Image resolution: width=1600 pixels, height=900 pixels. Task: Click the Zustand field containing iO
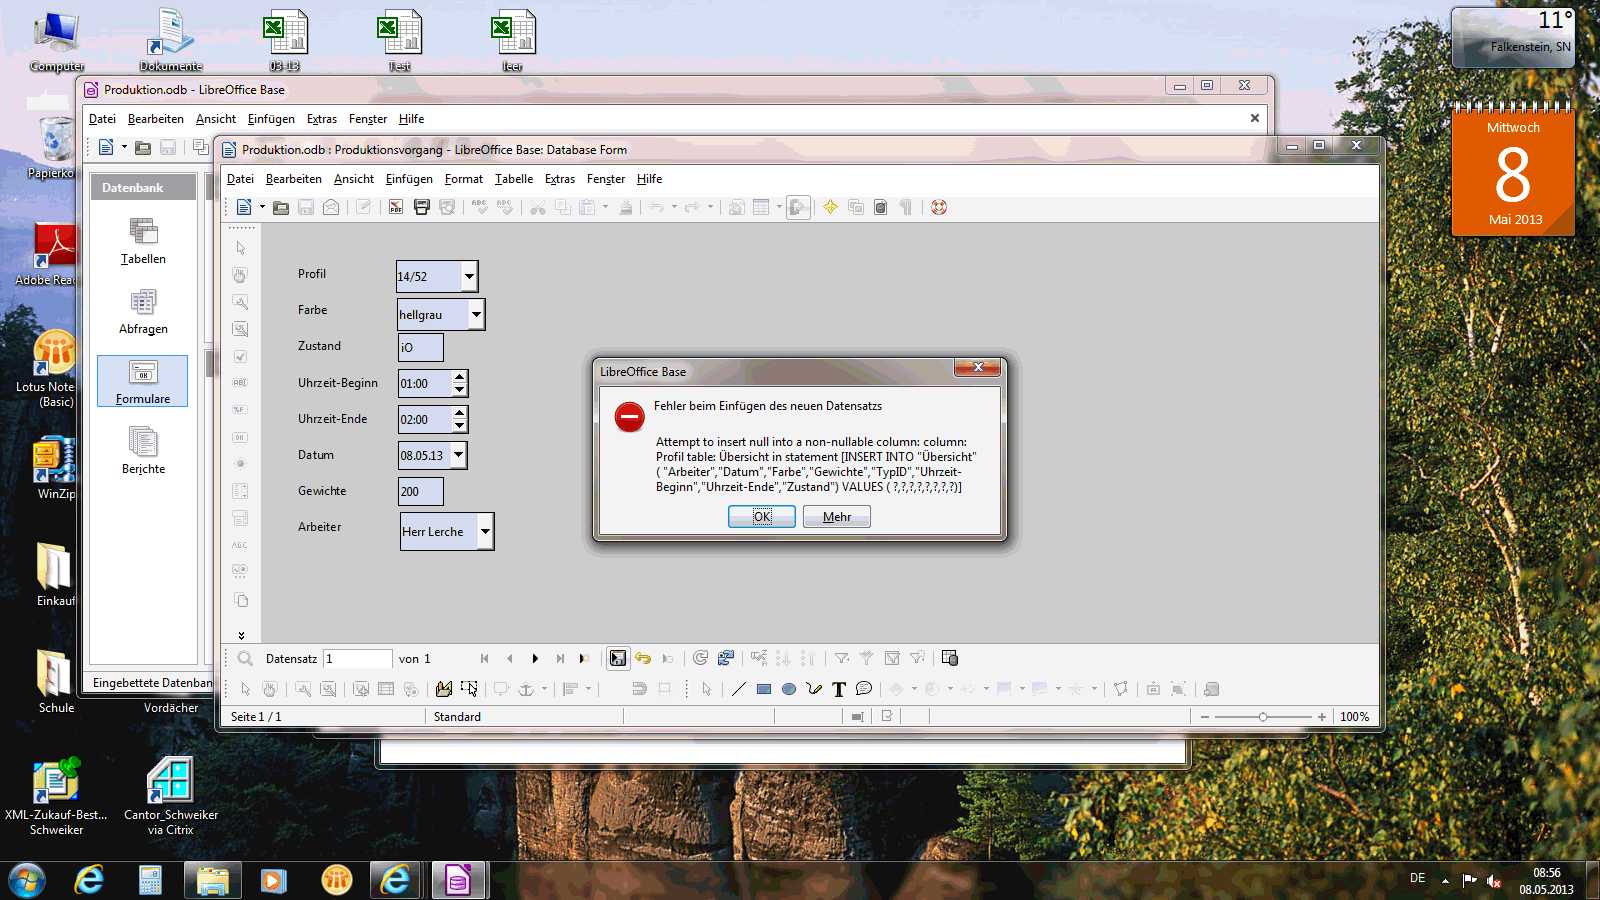pyautogui.click(x=420, y=347)
